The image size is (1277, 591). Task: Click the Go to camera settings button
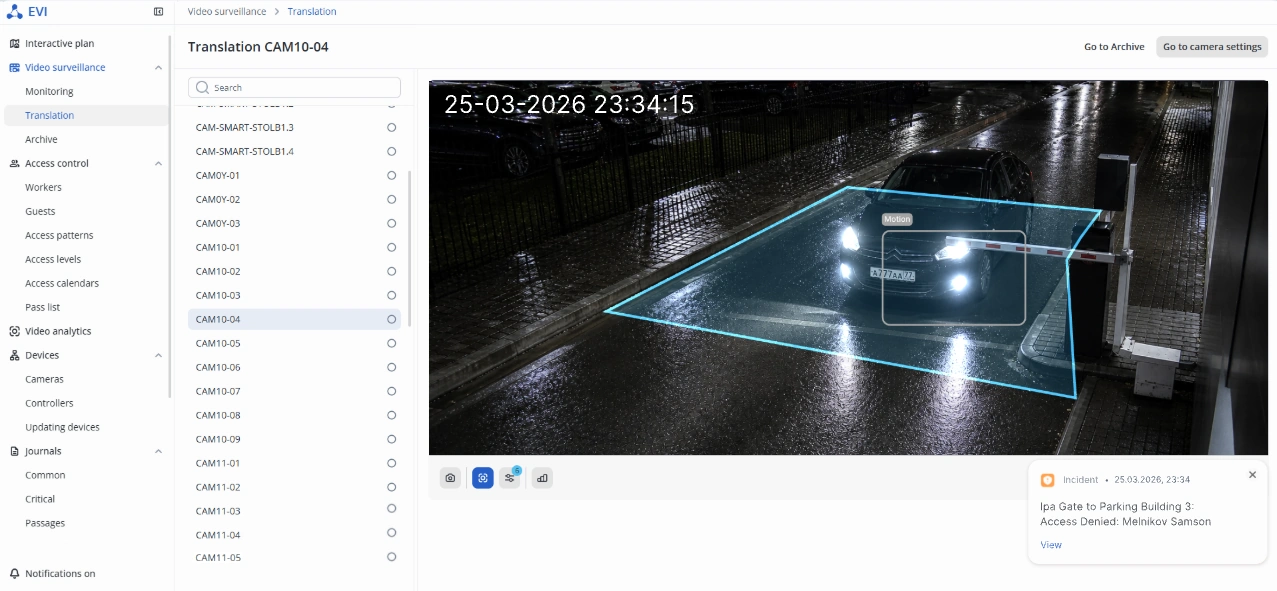(1212, 47)
